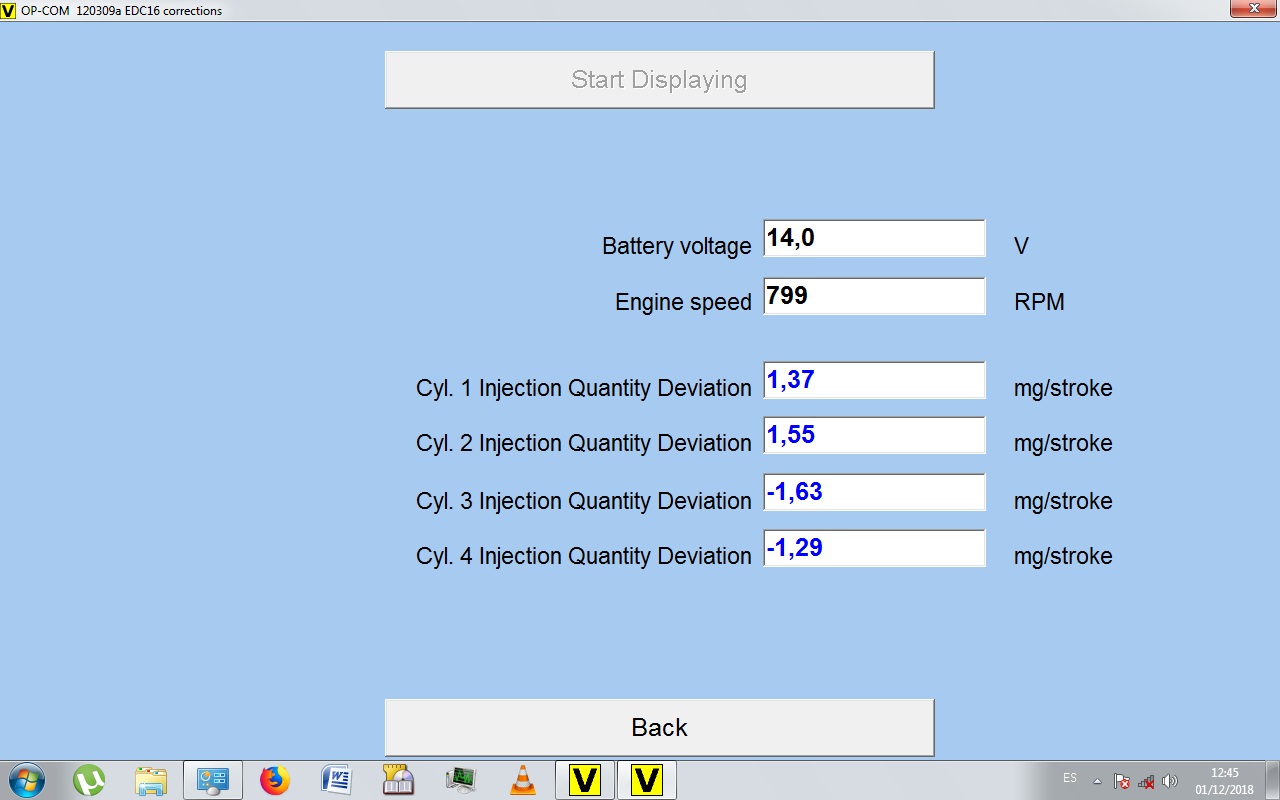
Task: Click the OP-COM icon in title bar
Action: [9, 10]
